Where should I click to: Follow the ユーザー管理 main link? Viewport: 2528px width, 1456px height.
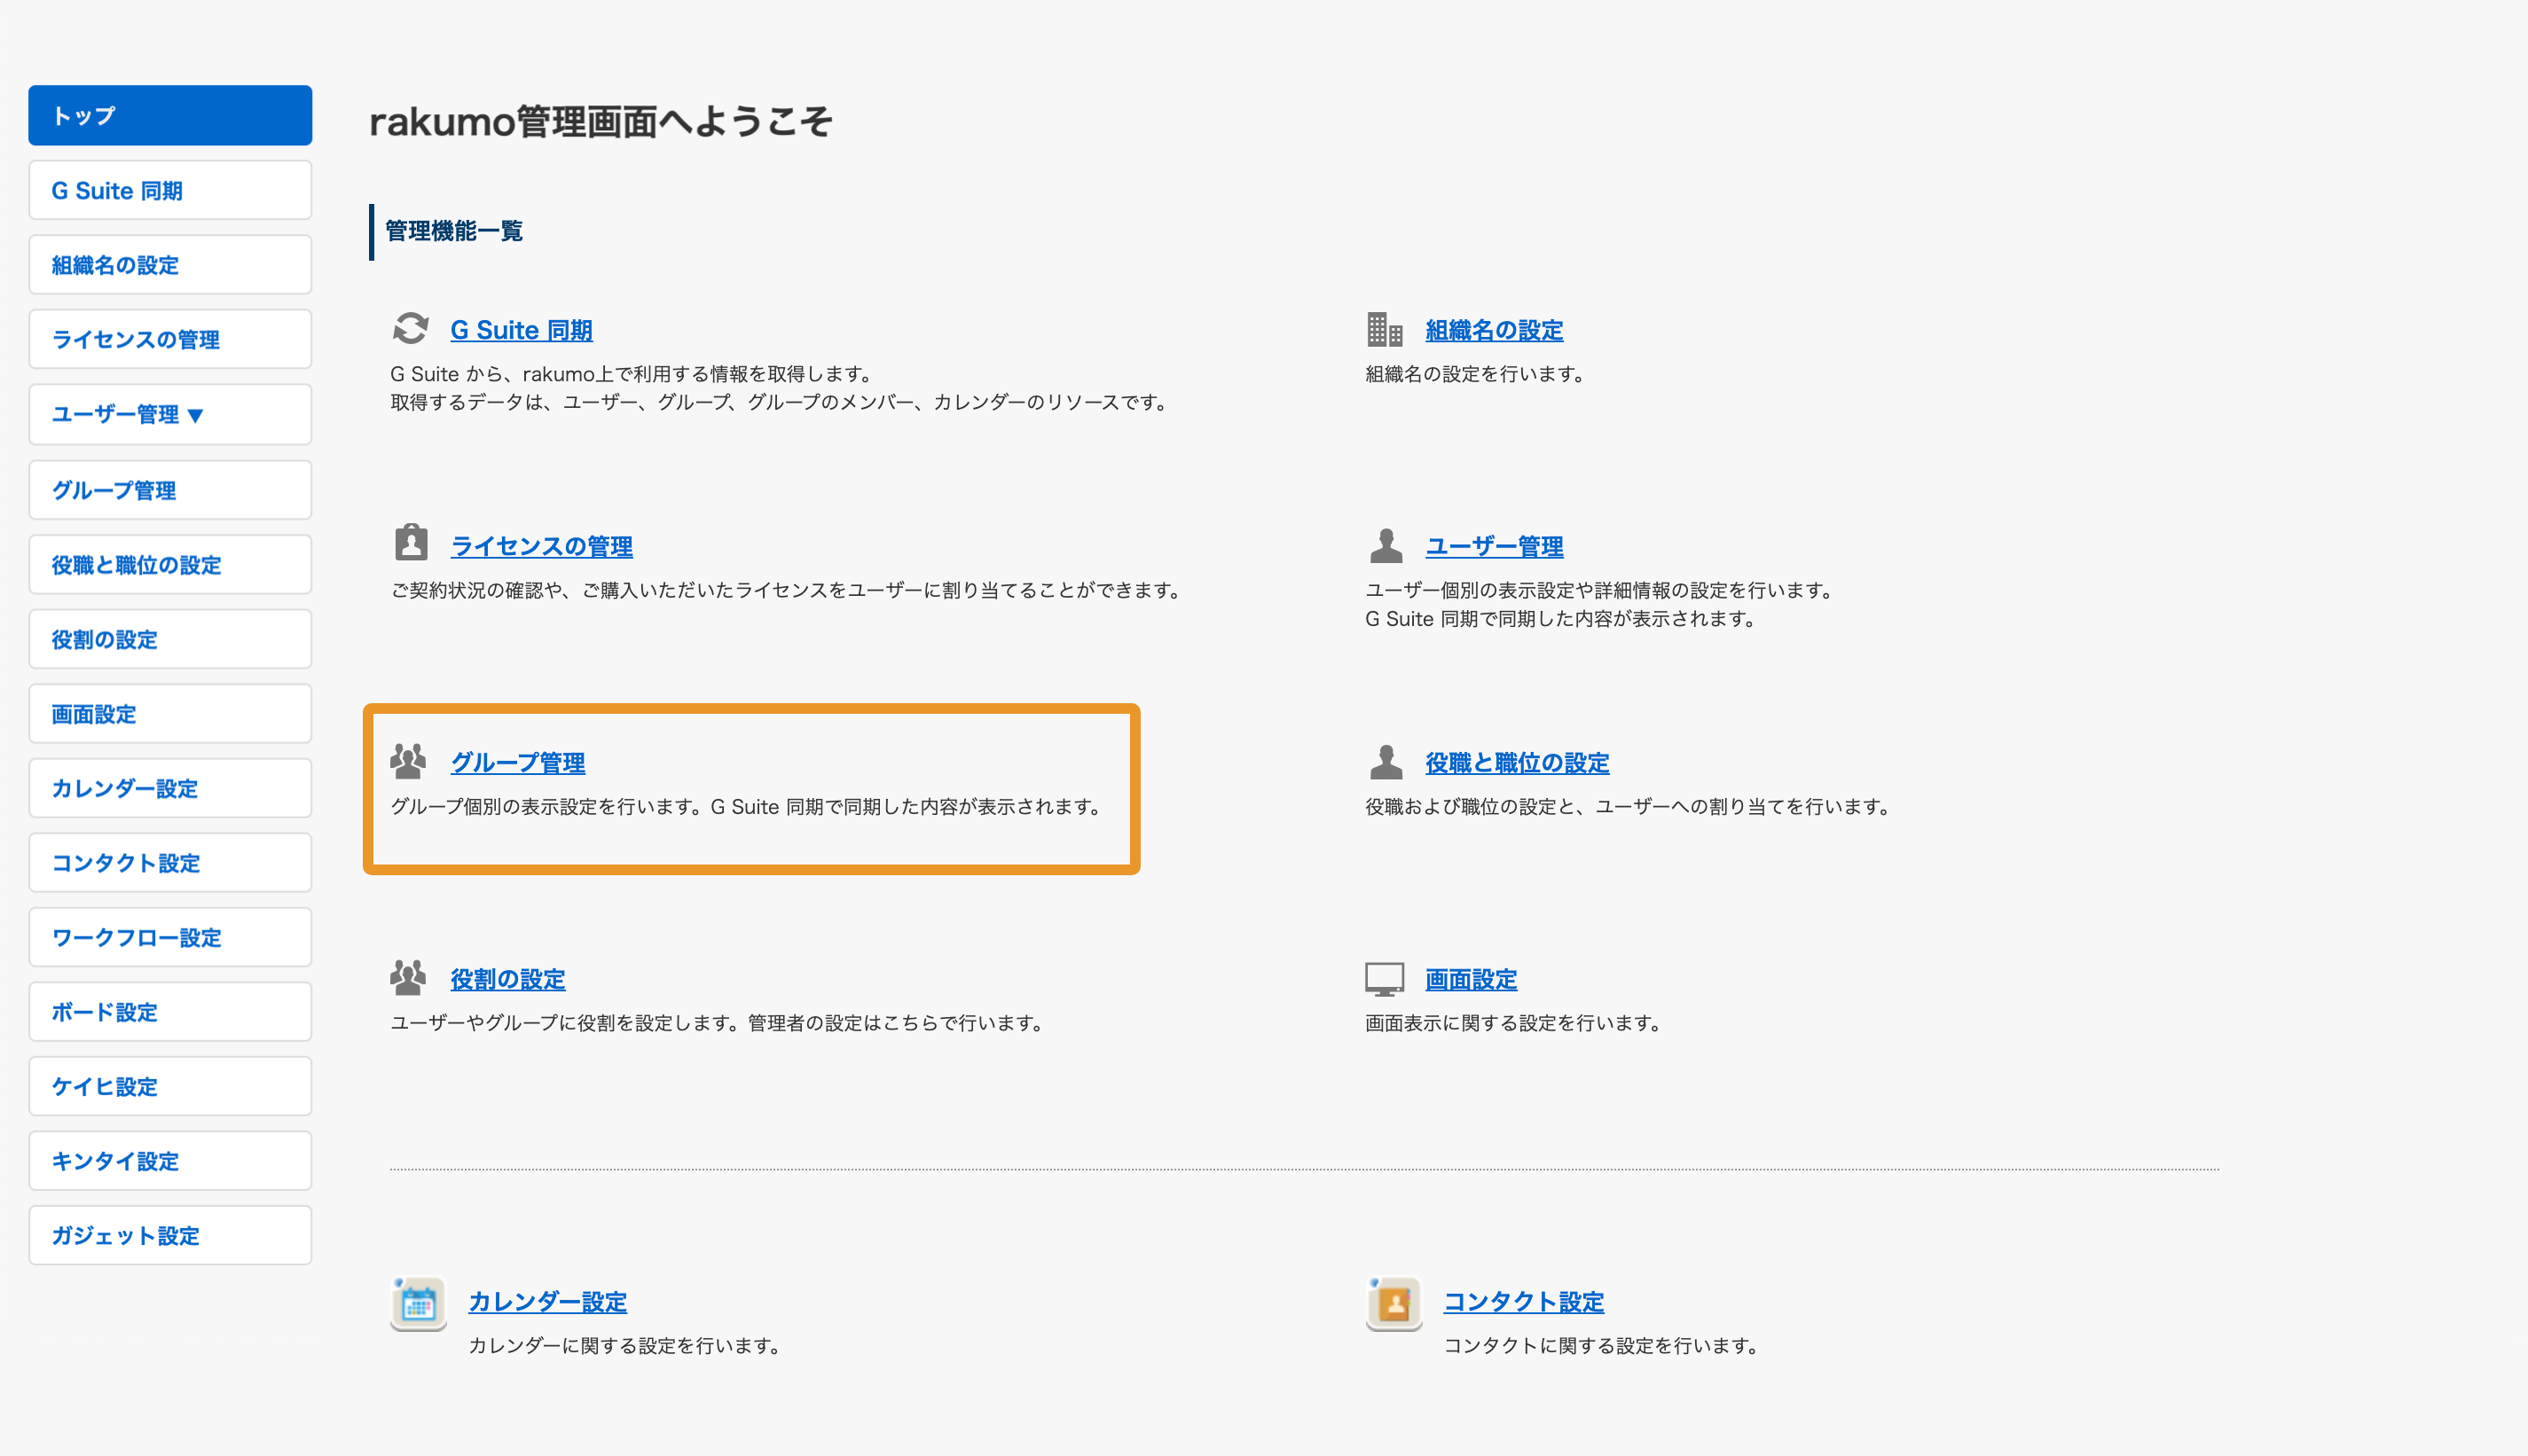[x=1494, y=546]
